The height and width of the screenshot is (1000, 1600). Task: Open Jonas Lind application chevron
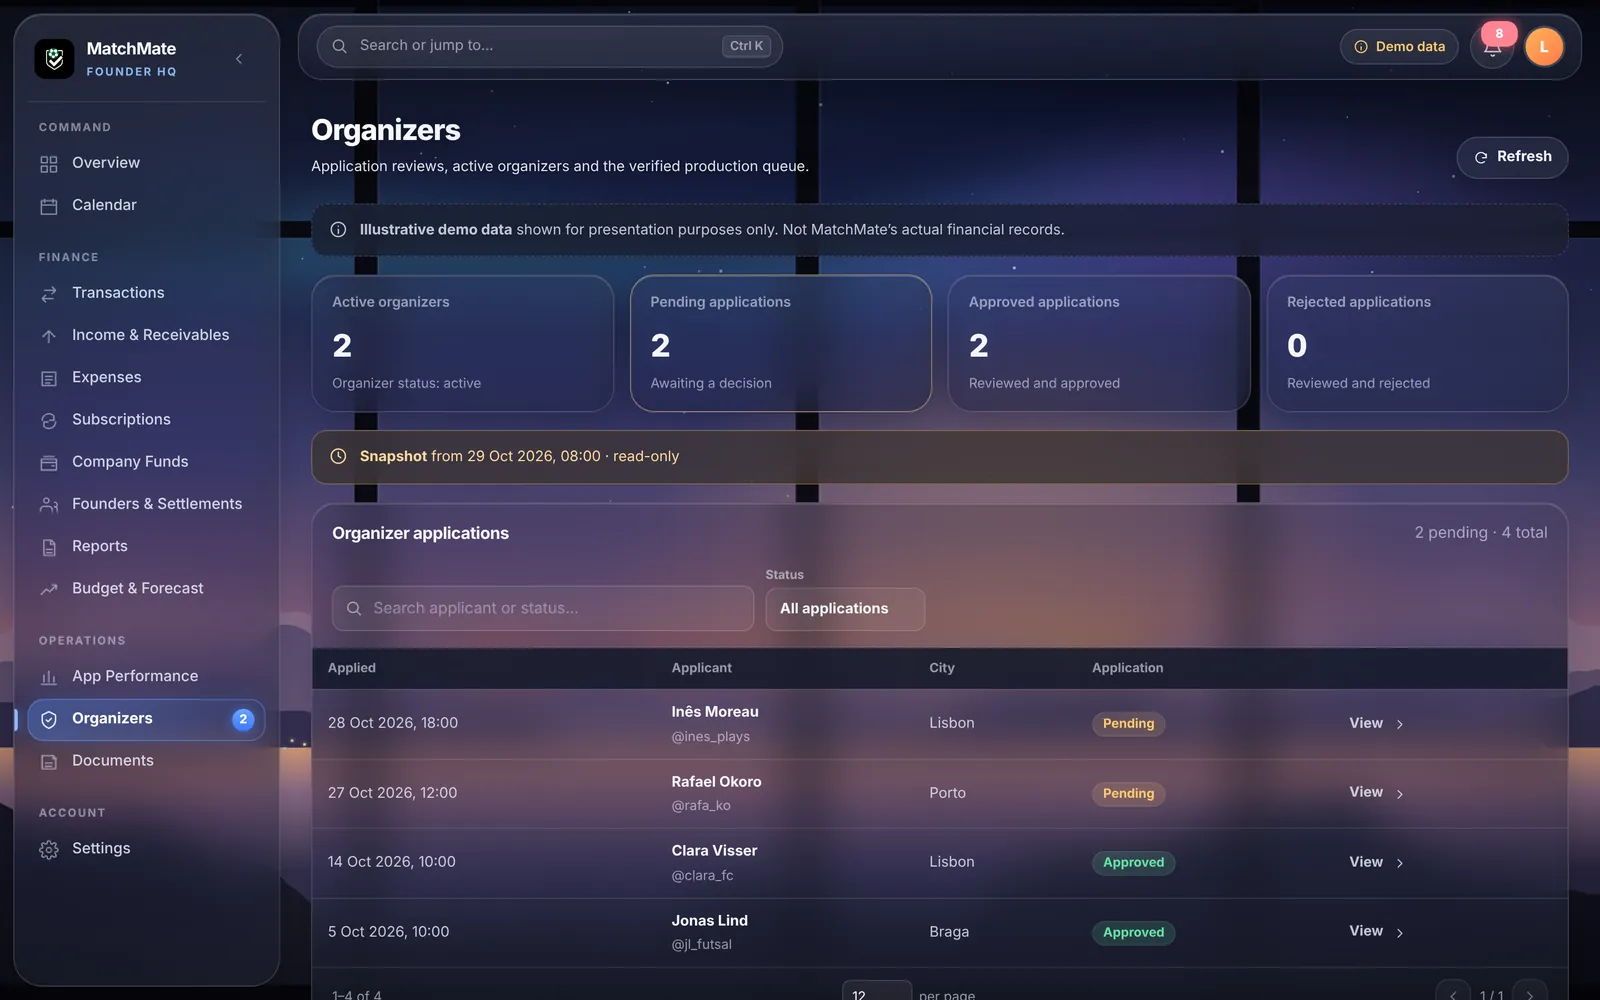pyautogui.click(x=1400, y=933)
